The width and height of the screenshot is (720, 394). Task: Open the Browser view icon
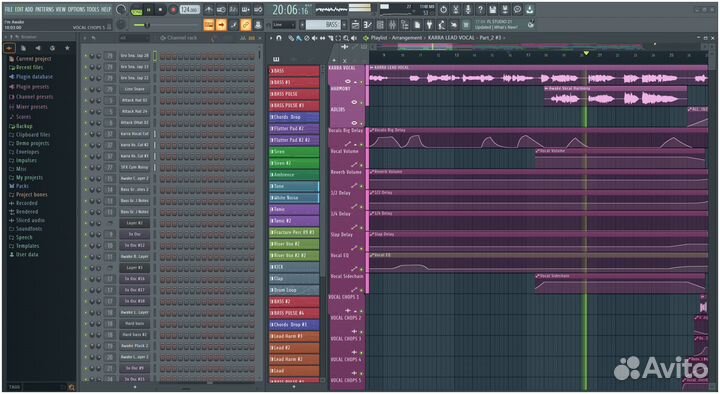point(405,25)
